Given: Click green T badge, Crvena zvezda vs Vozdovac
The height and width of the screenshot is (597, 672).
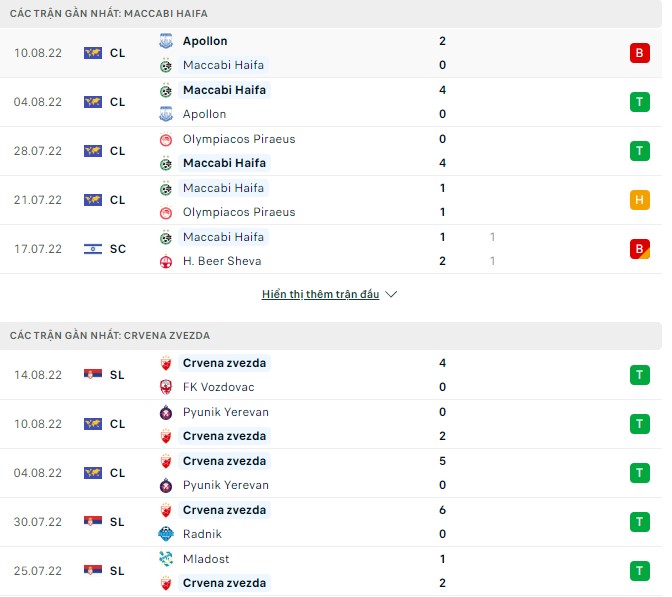Looking at the screenshot, I should pyautogui.click(x=638, y=375).
